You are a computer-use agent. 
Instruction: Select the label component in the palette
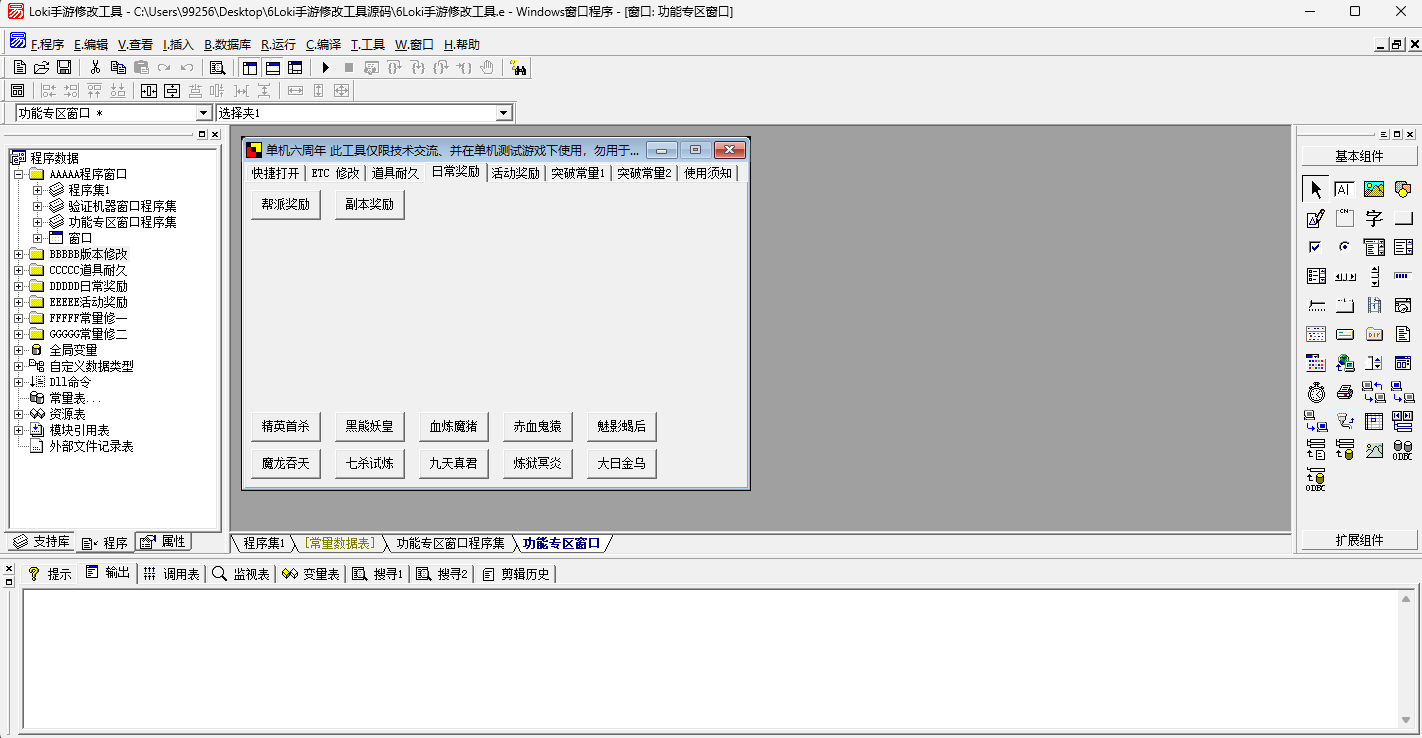1344,189
